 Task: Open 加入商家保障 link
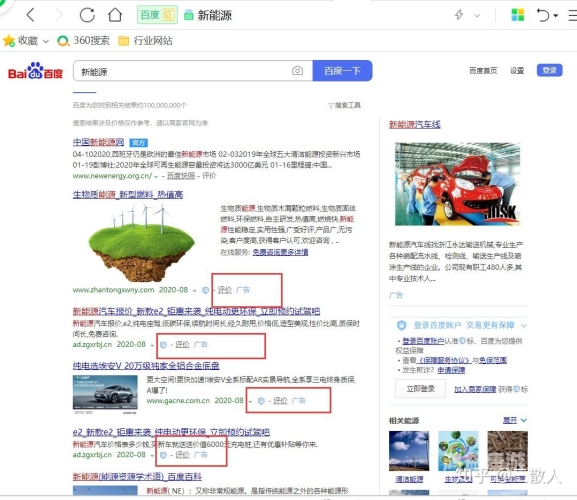pos(475,389)
